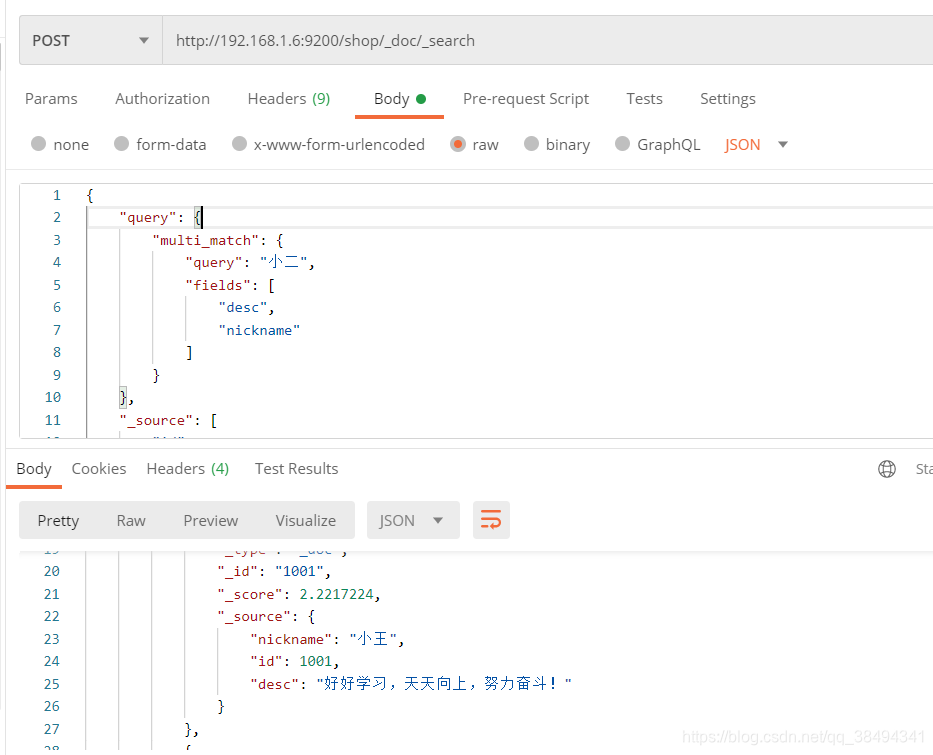
Task: Switch to Preview response view
Action: (x=210, y=520)
